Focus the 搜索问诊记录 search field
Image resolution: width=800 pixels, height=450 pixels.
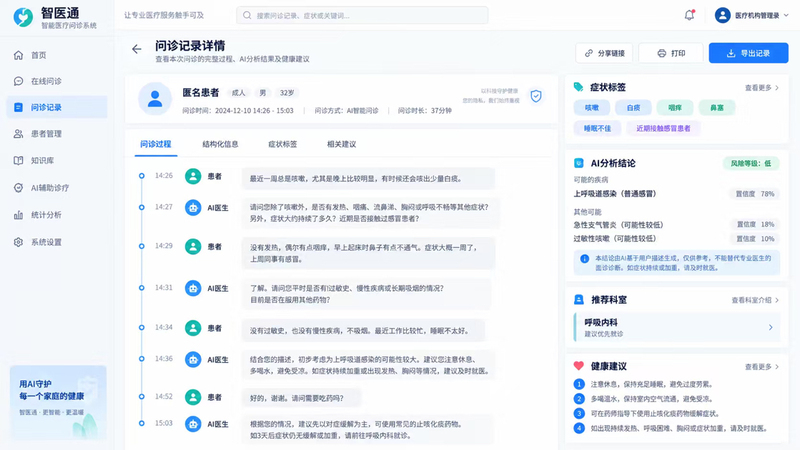click(x=362, y=15)
